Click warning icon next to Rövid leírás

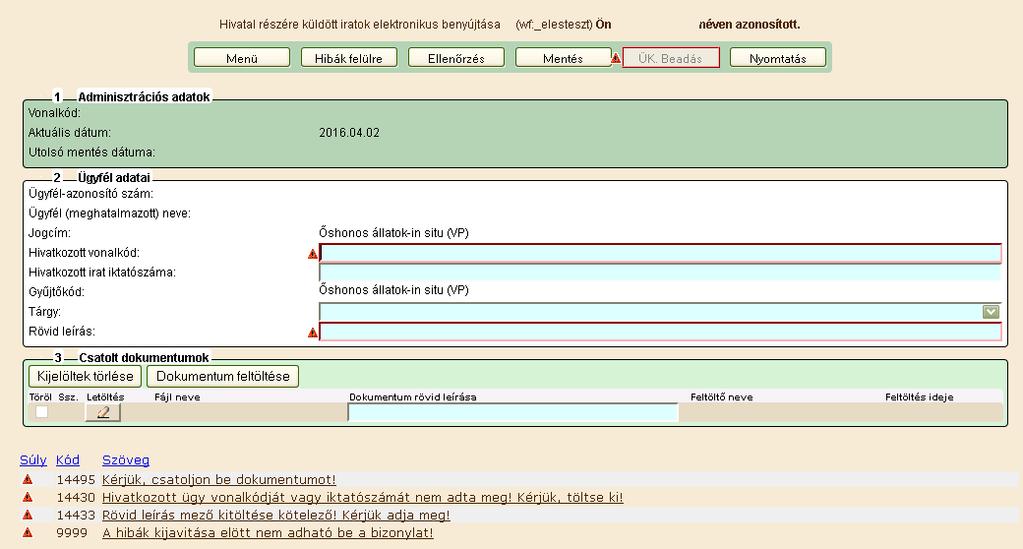(x=313, y=332)
